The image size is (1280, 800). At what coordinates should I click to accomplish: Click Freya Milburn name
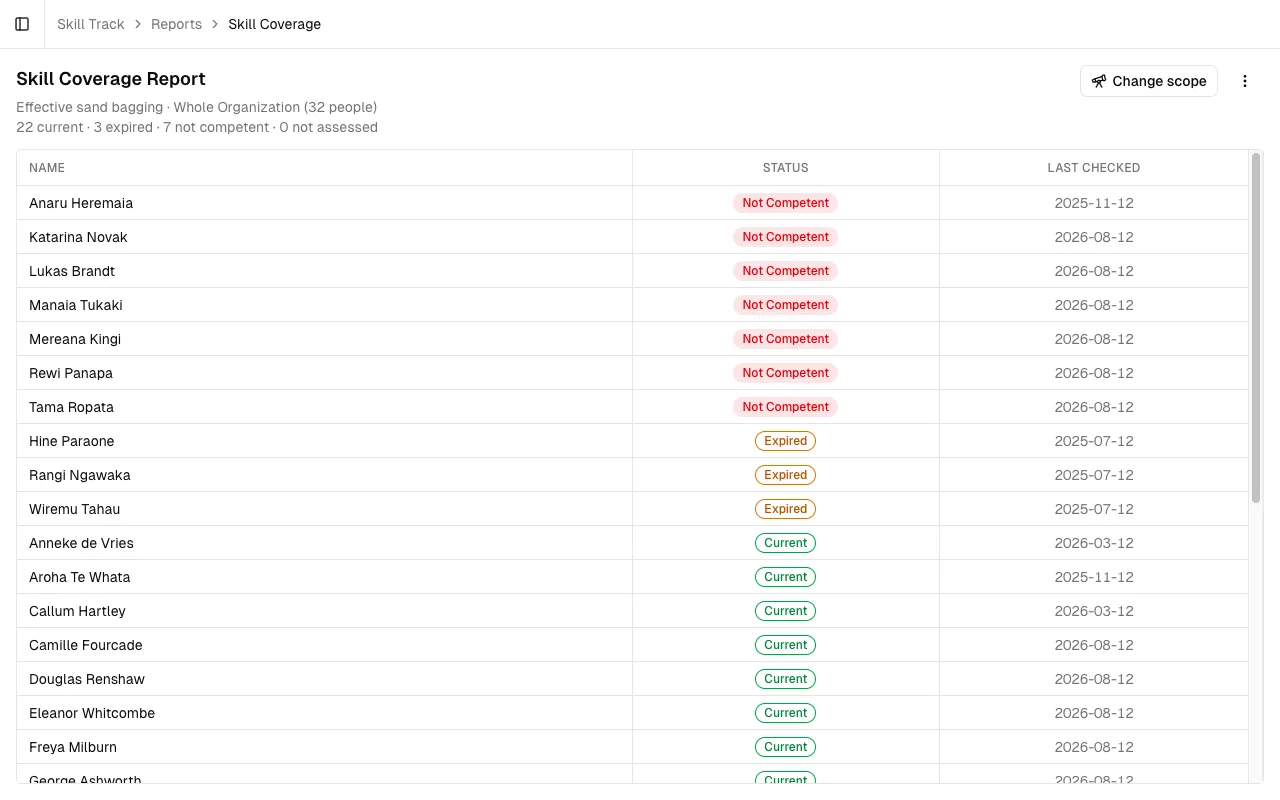73,747
